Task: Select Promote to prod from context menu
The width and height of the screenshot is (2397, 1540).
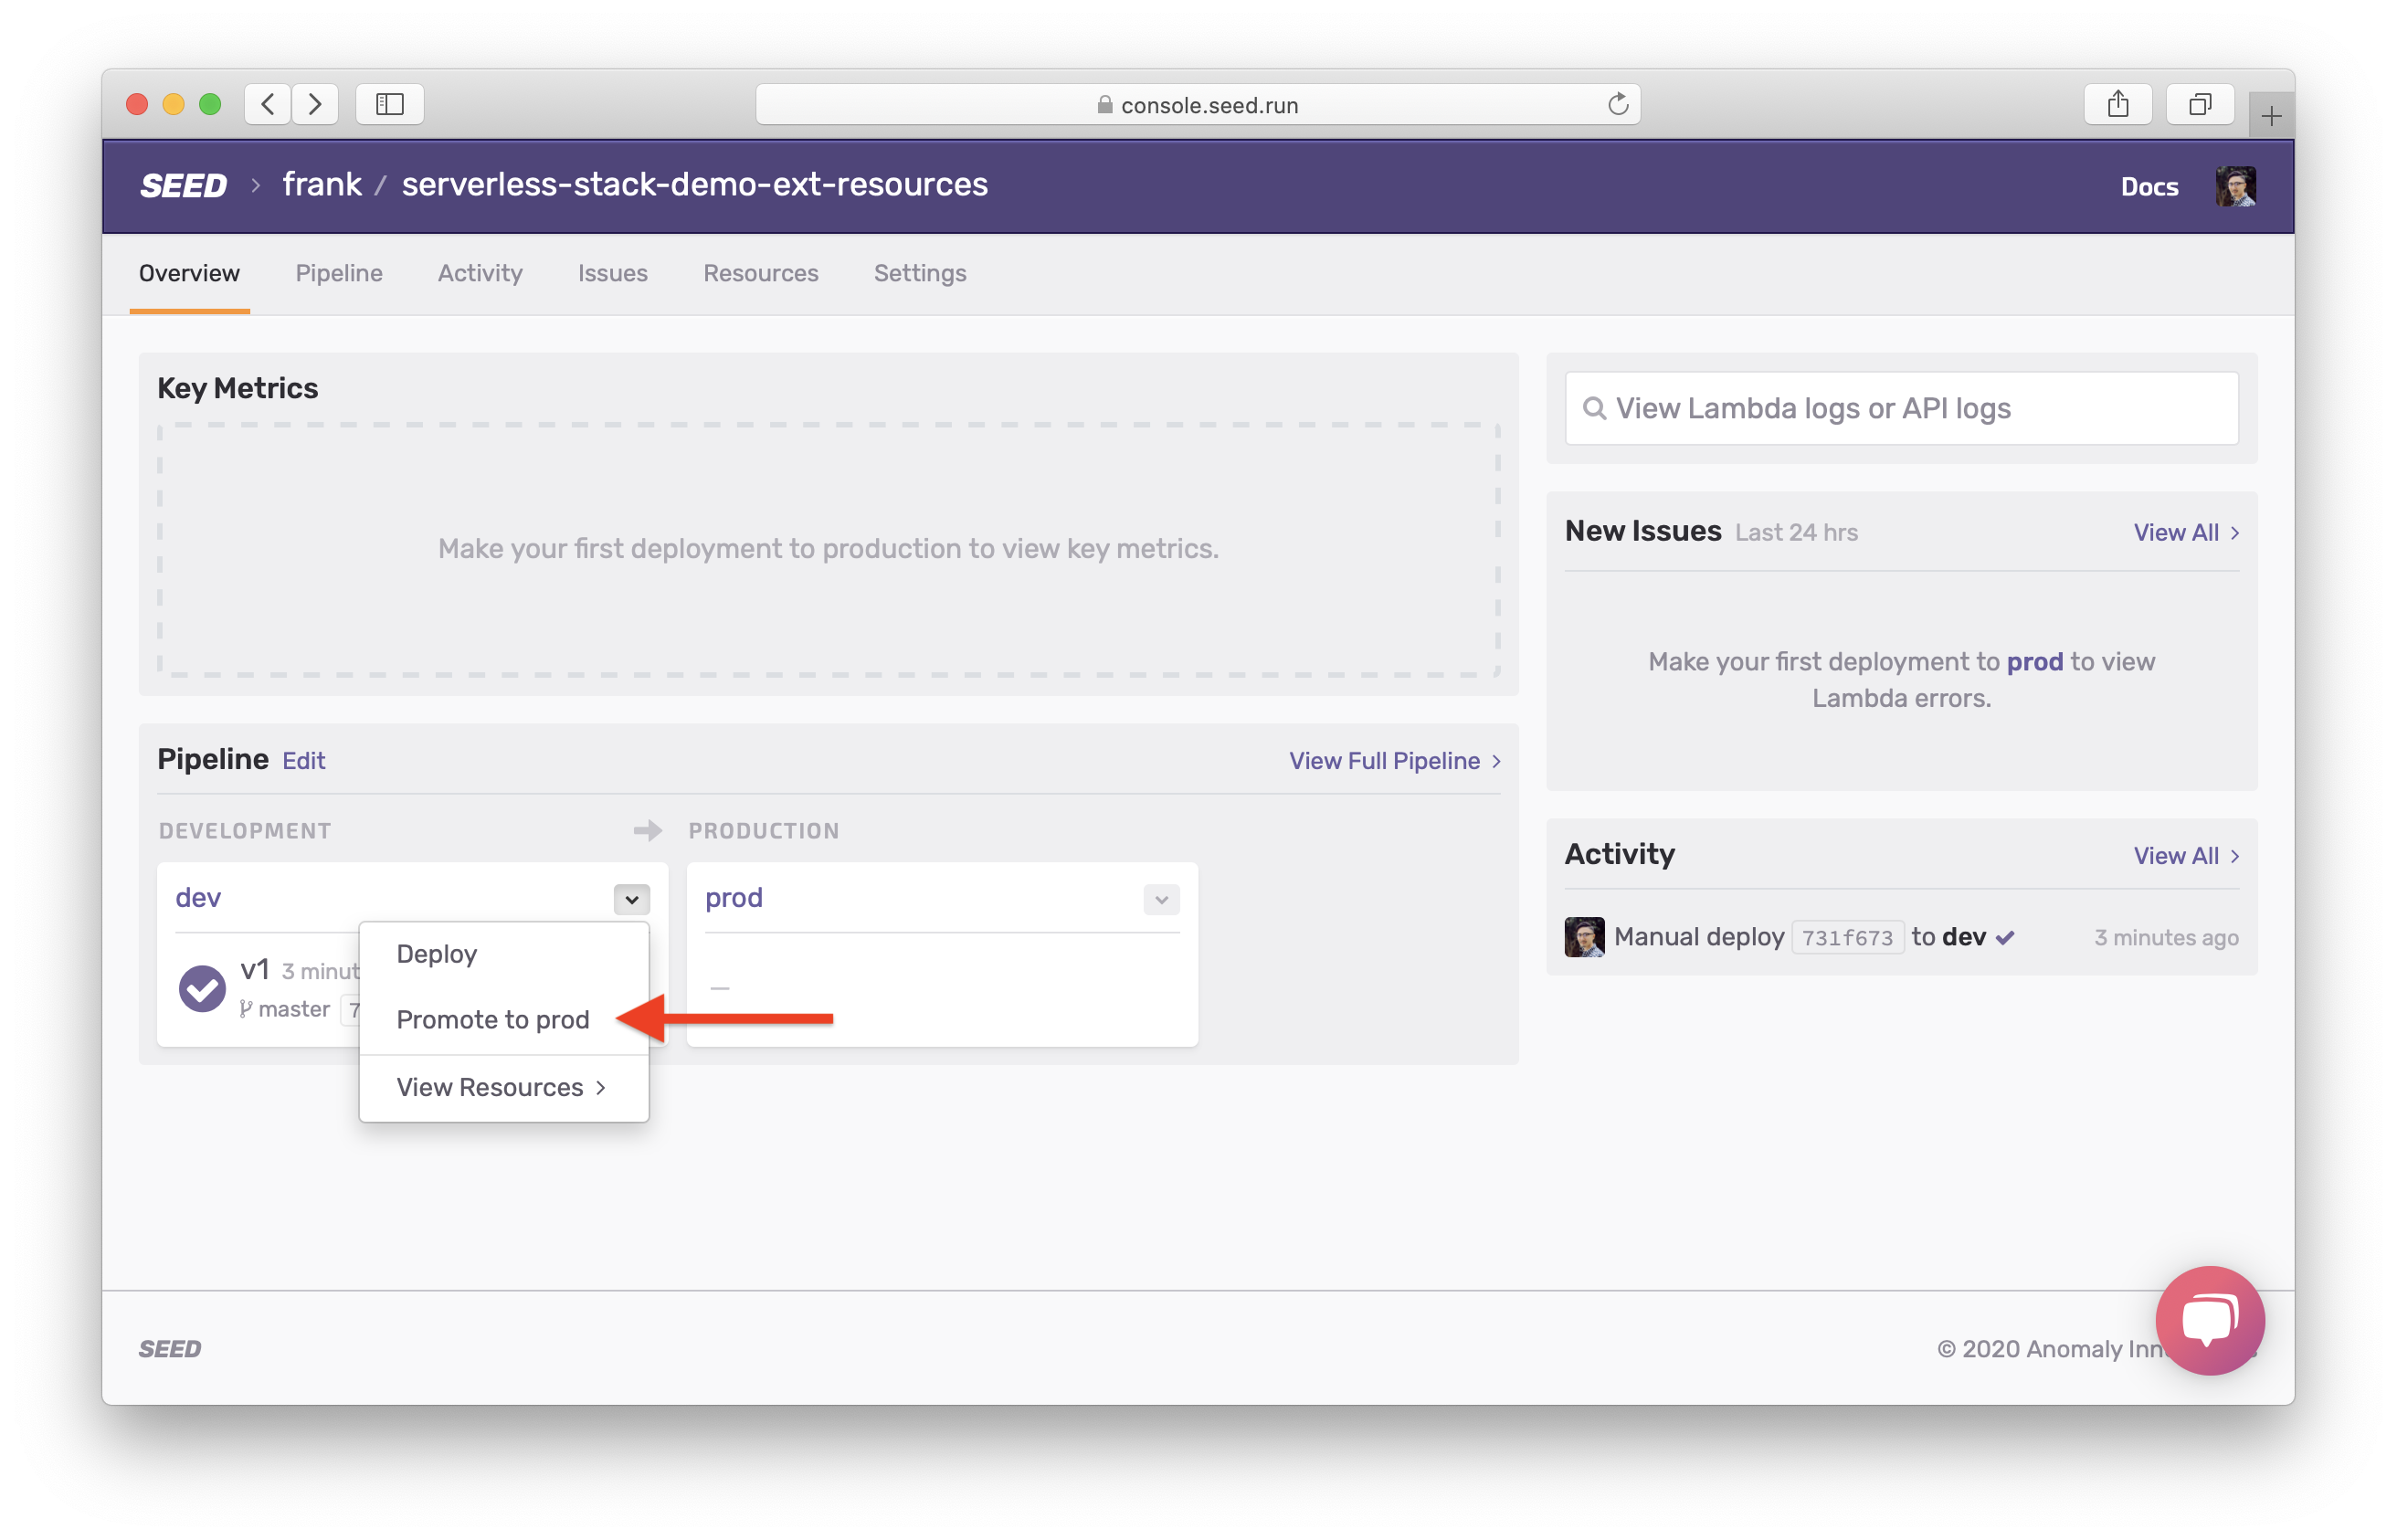Action: tap(492, 1019)
